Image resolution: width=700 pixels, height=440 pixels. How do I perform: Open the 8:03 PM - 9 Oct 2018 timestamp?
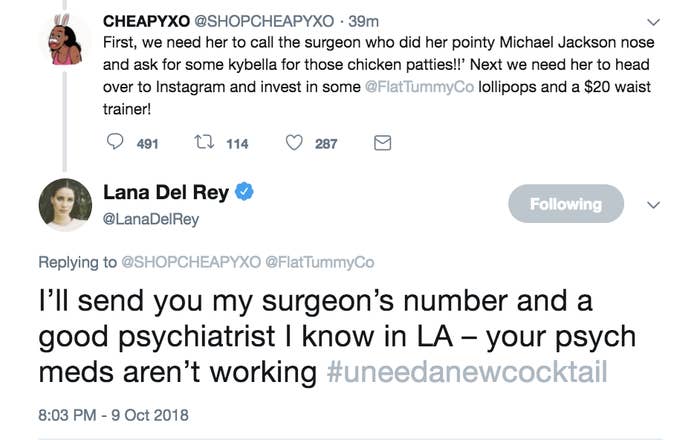point(112,414)
